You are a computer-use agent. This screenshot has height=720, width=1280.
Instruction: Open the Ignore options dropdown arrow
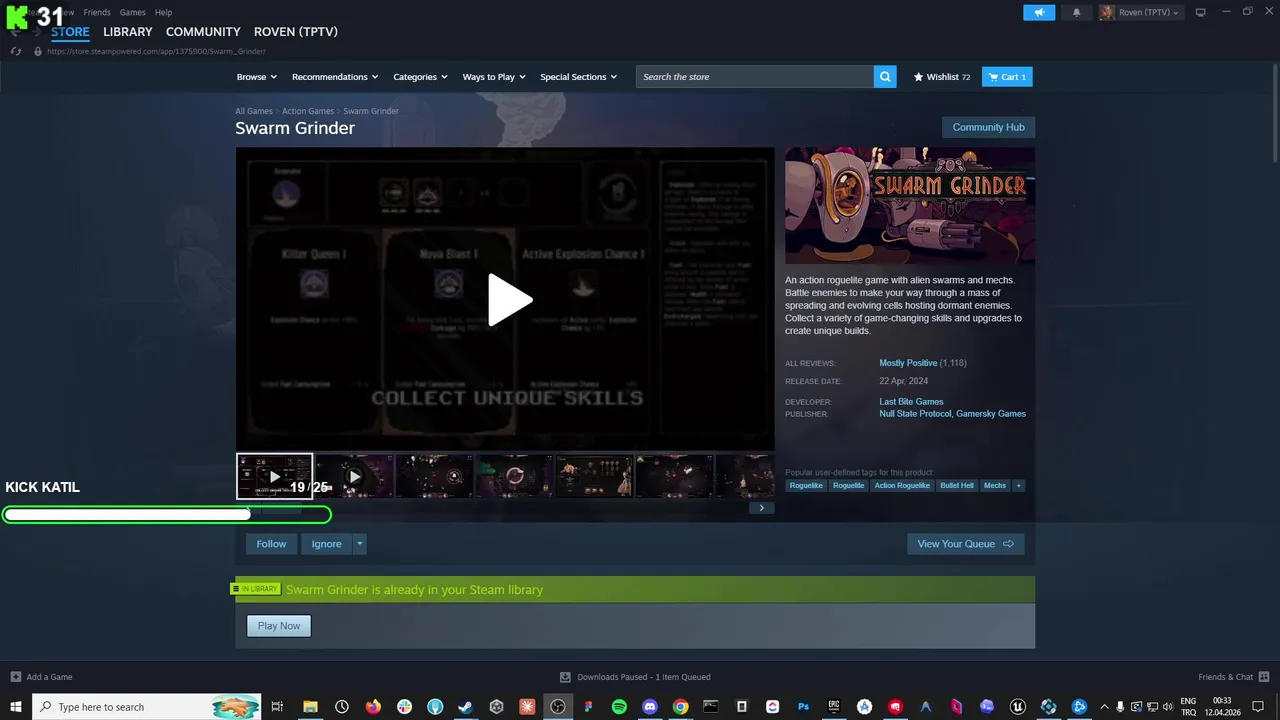(359, 544)
